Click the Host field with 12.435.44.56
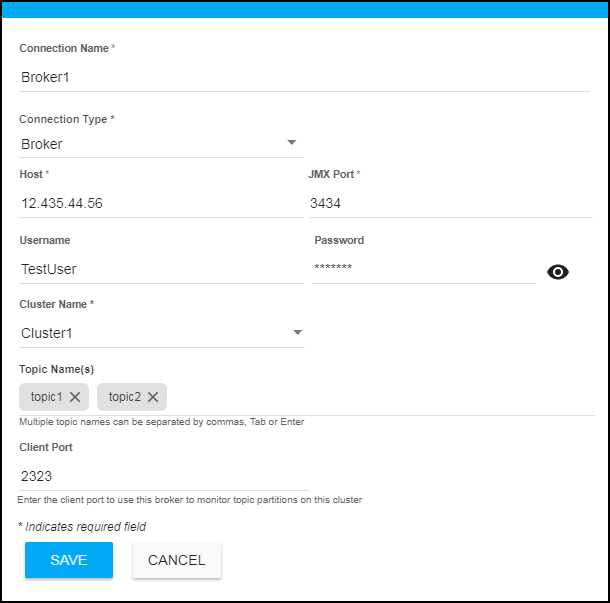This screenshot has height=603, width=610. click(x=160, y=204)
